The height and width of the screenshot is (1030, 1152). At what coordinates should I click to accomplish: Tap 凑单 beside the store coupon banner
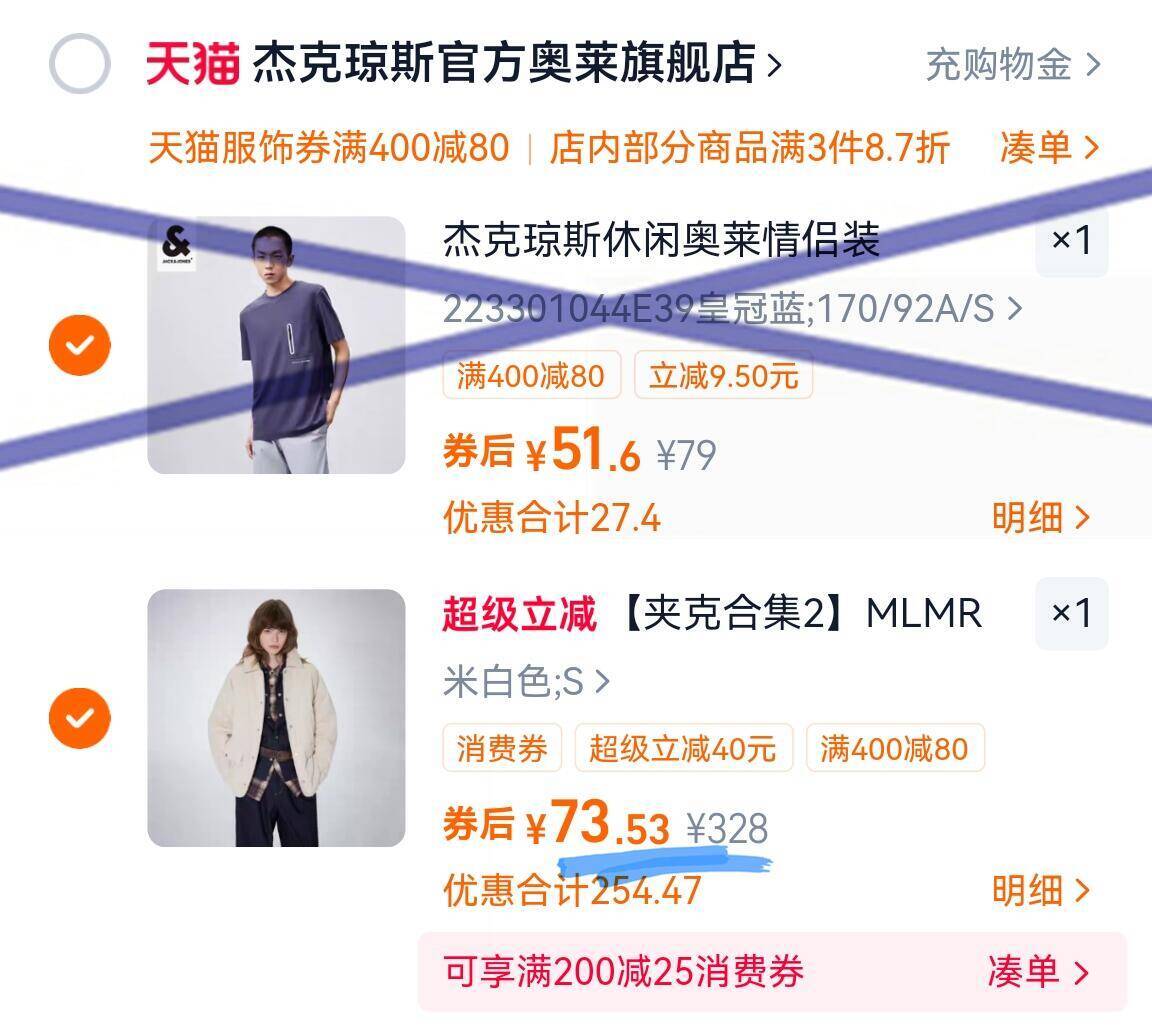pos(1049,148)
